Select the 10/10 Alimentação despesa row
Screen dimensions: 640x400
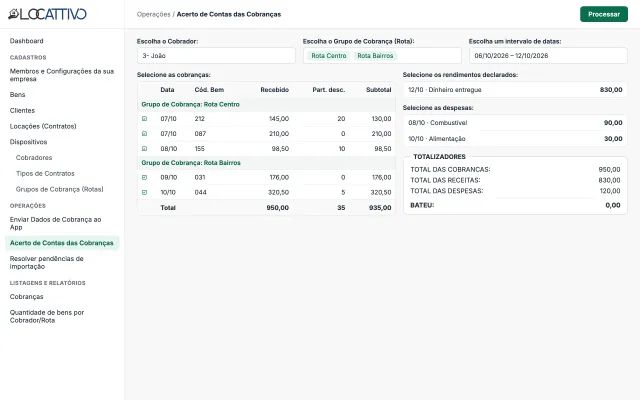515,139
